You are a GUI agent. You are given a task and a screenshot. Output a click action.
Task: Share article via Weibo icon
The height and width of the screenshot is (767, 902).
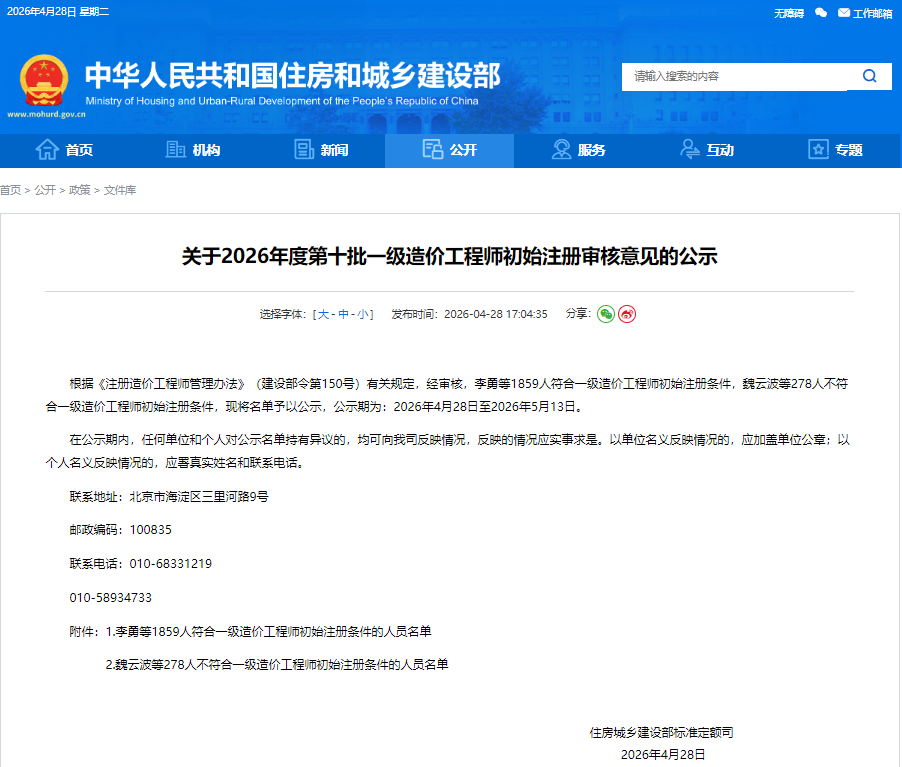pyautogui.click(x=627, y=314)
